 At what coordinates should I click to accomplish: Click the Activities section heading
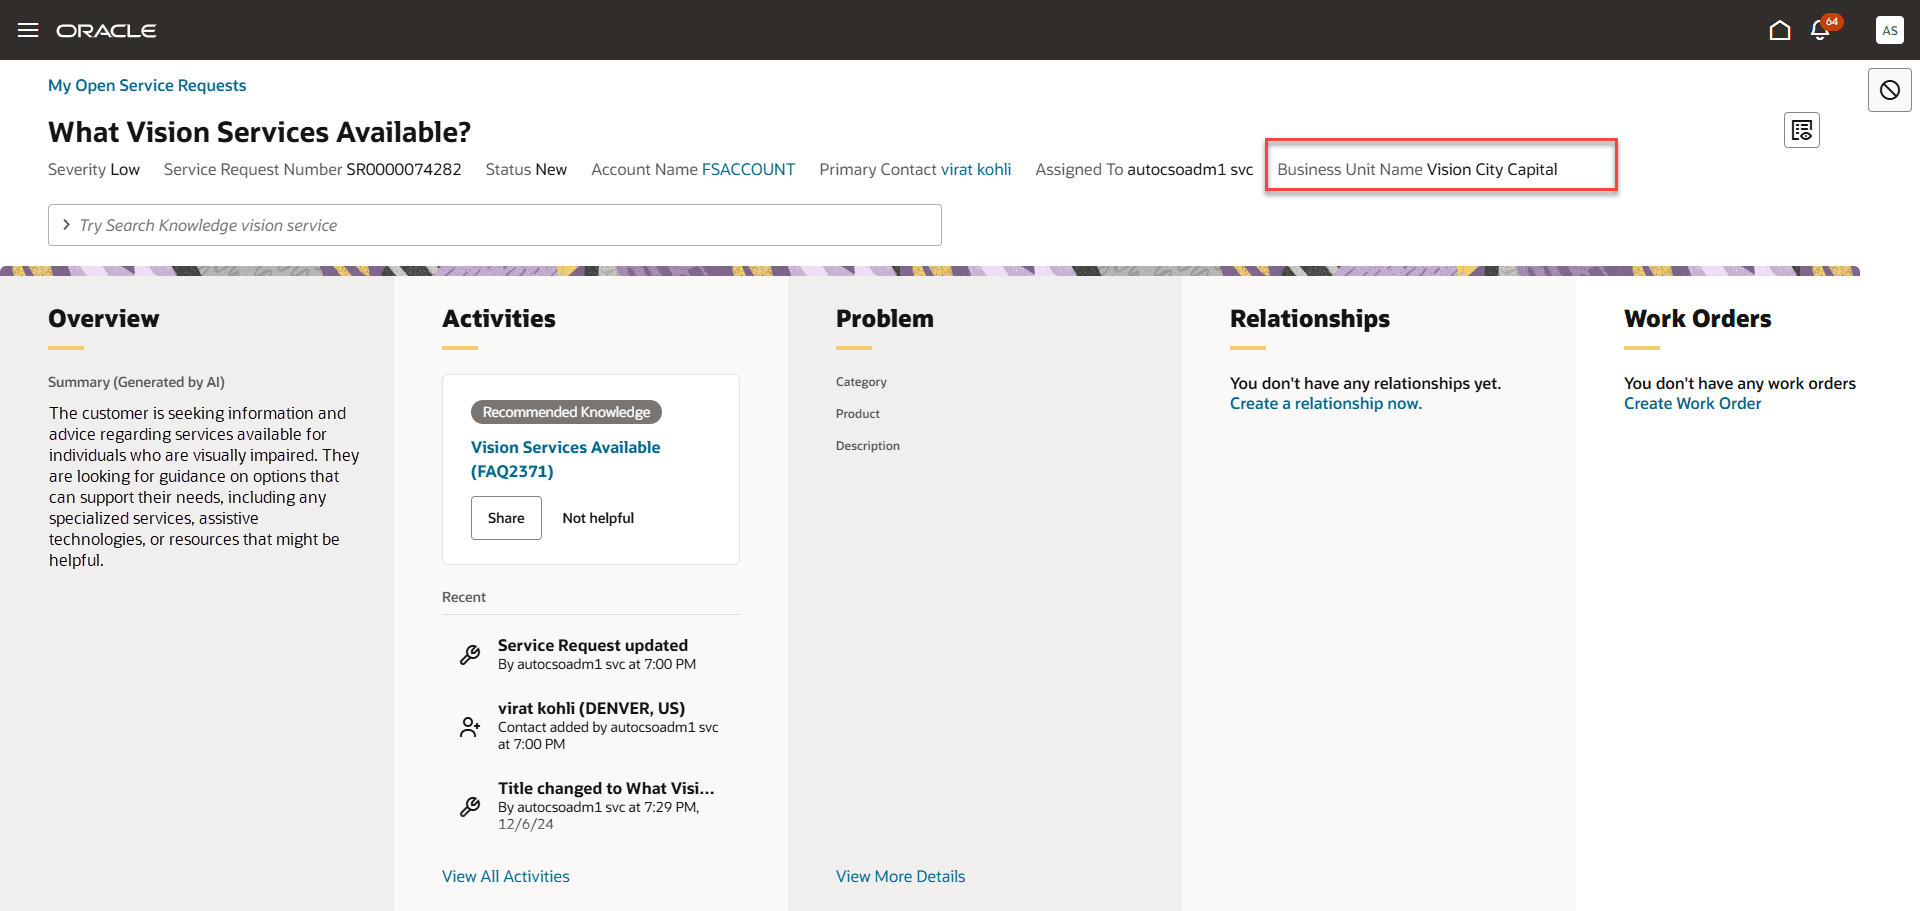pyautogui.click(x=499, y=319)
